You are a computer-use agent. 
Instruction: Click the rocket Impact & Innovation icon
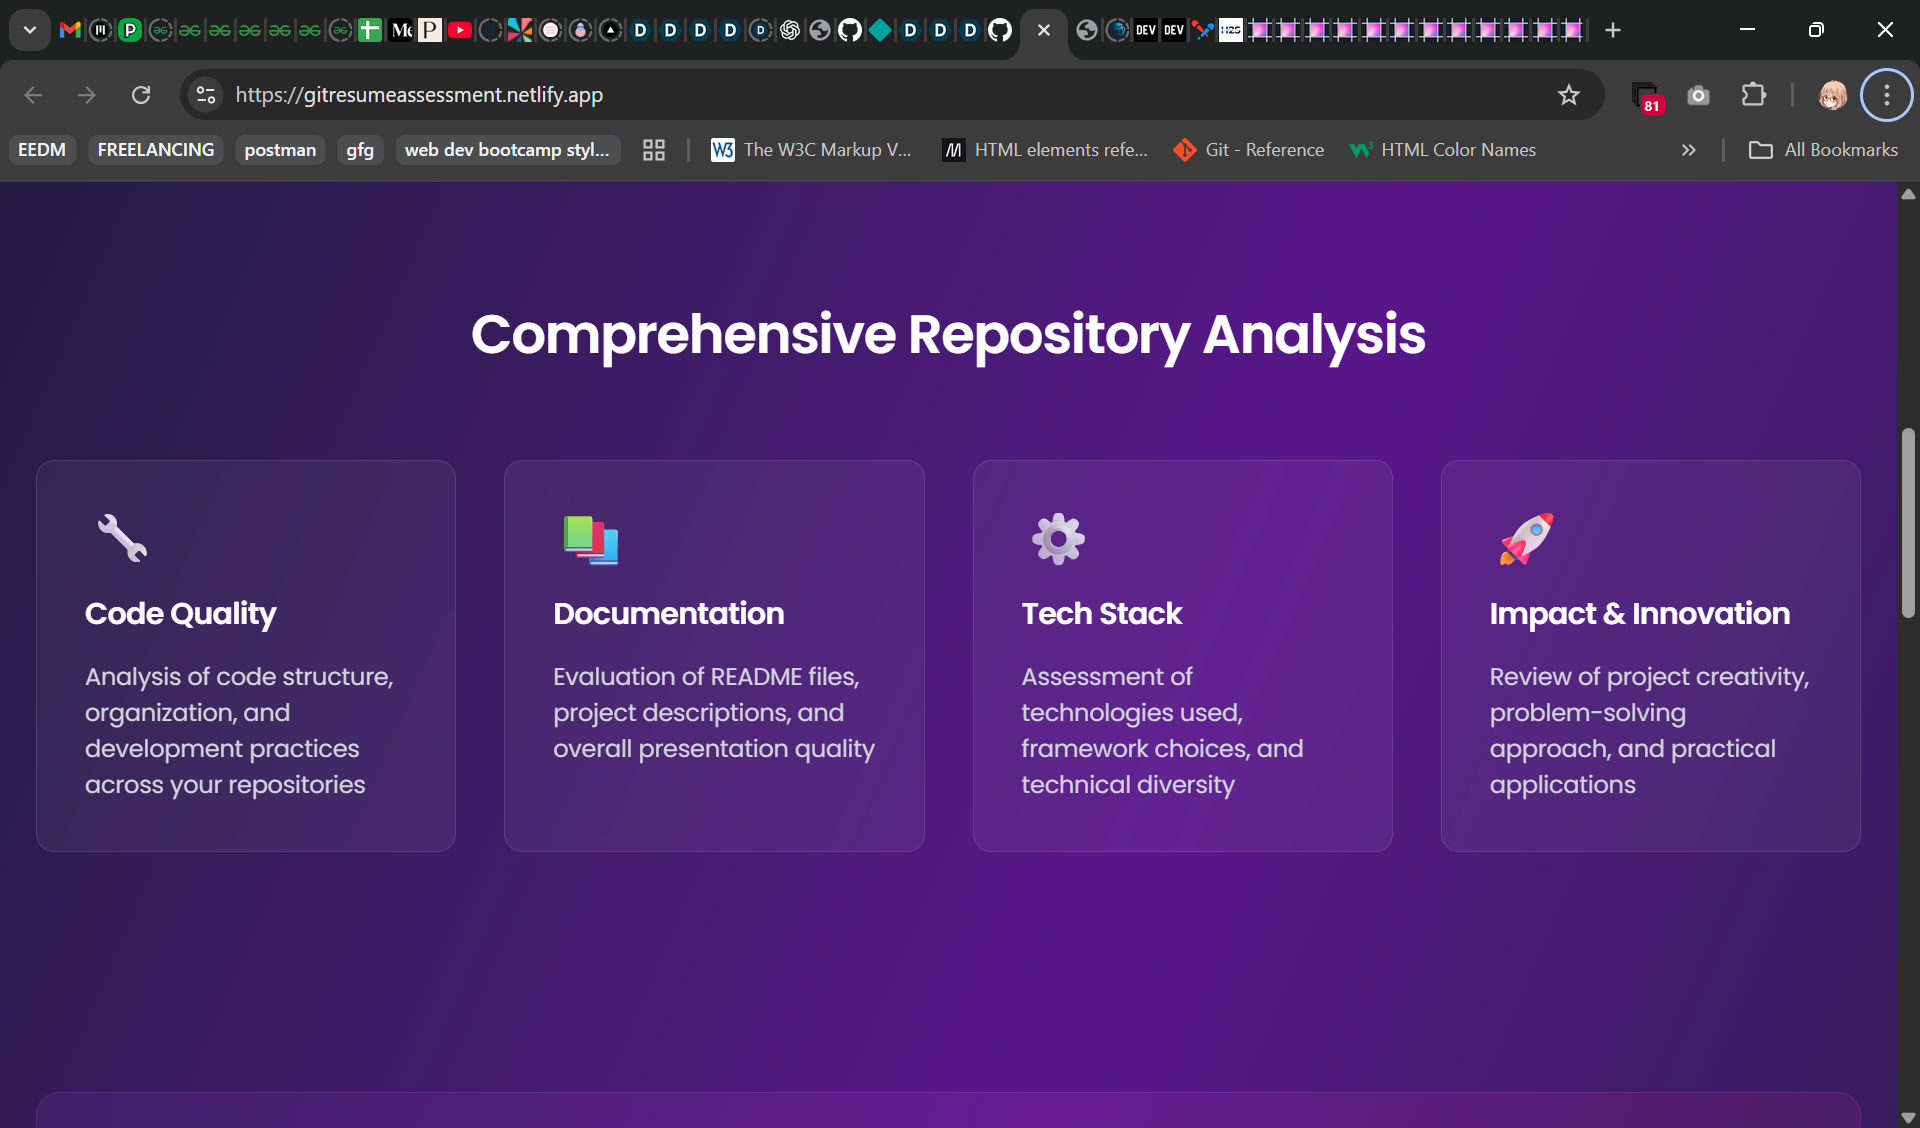[1526, 539]
